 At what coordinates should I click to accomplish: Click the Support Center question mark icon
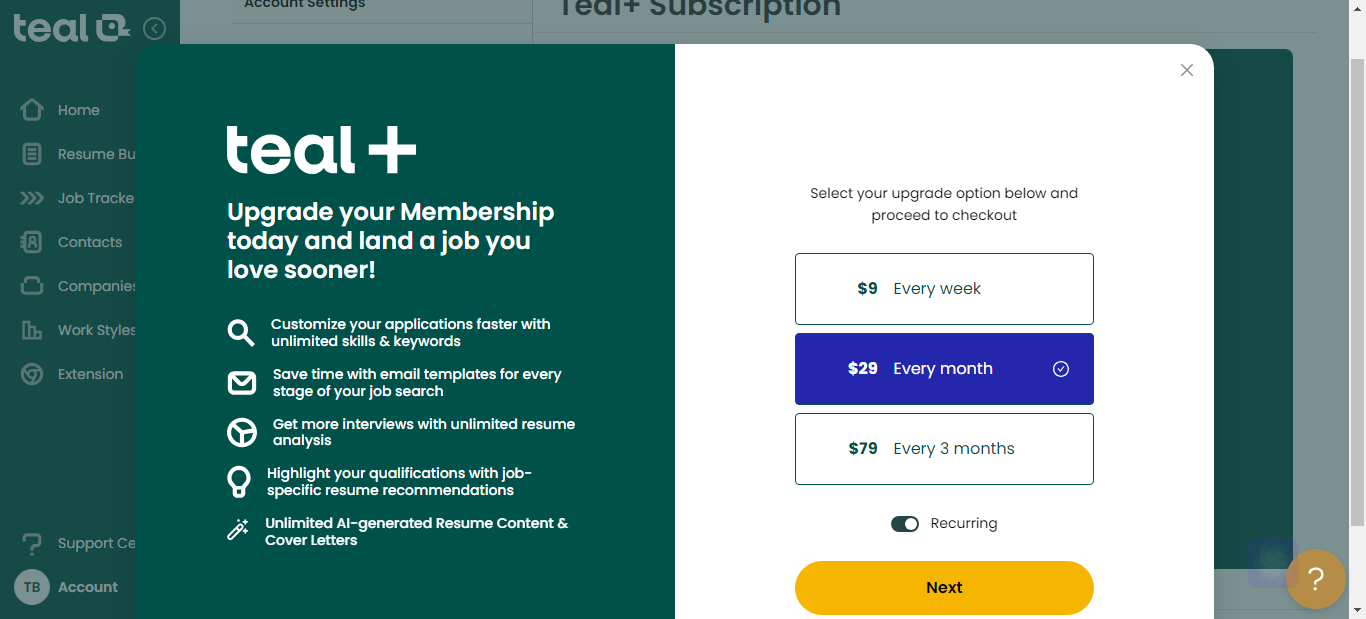(32, 543)
